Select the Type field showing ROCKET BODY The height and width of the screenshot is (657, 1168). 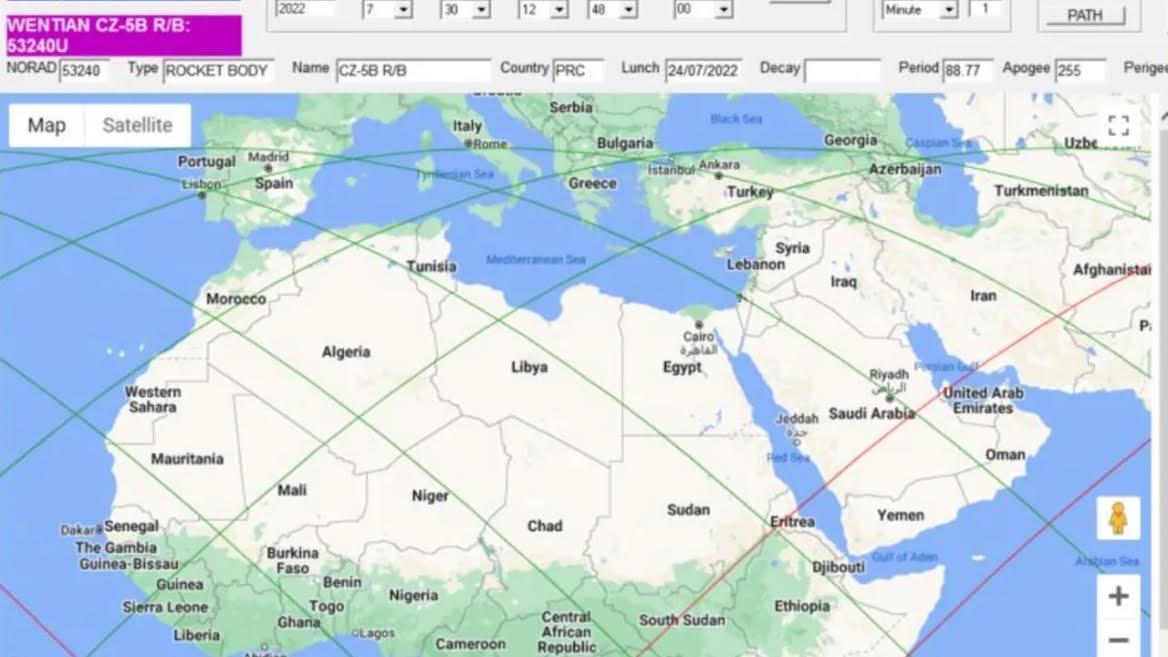click(218, 71)
